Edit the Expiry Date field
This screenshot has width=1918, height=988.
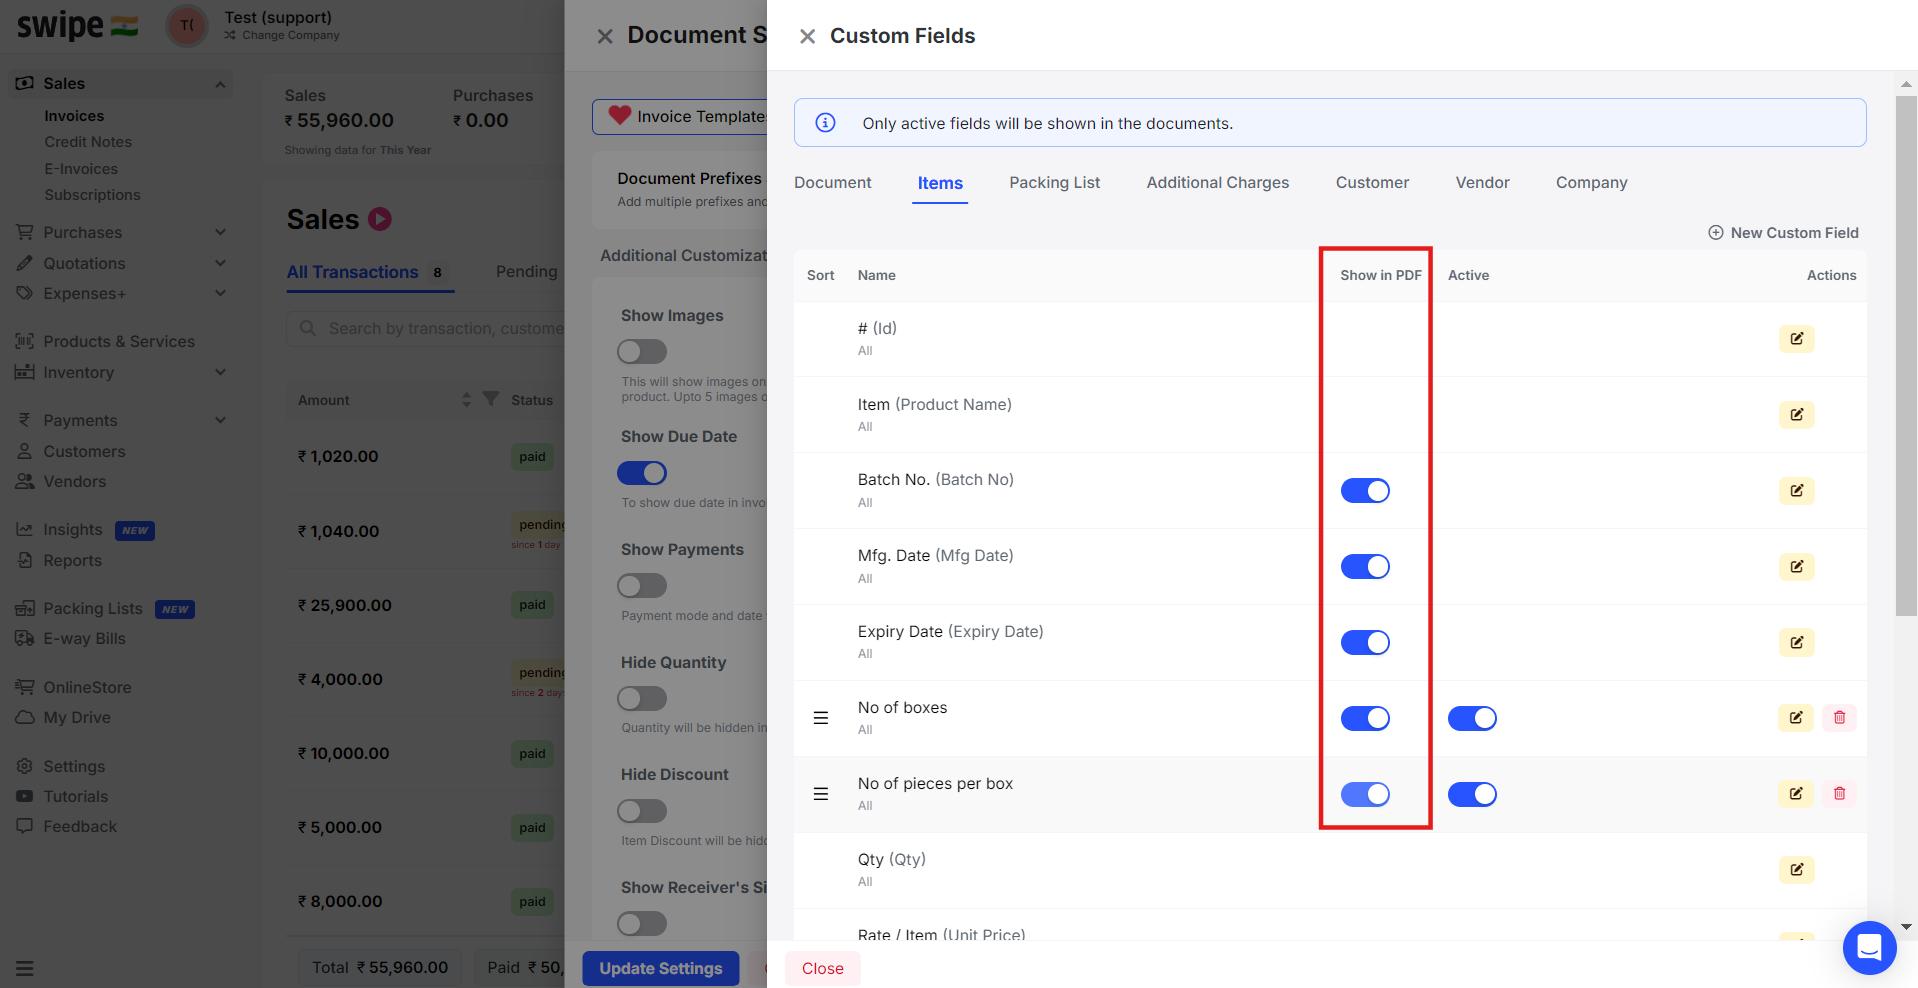[x=1796, y=643]
